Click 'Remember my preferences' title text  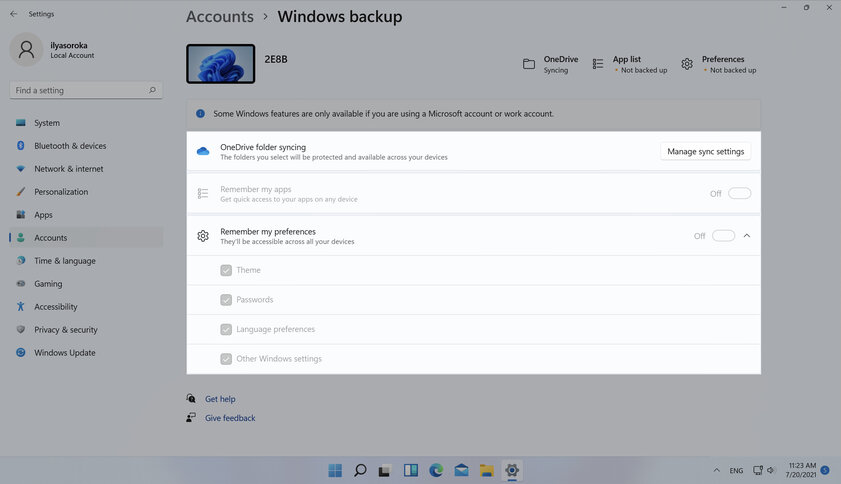point(268,232)
